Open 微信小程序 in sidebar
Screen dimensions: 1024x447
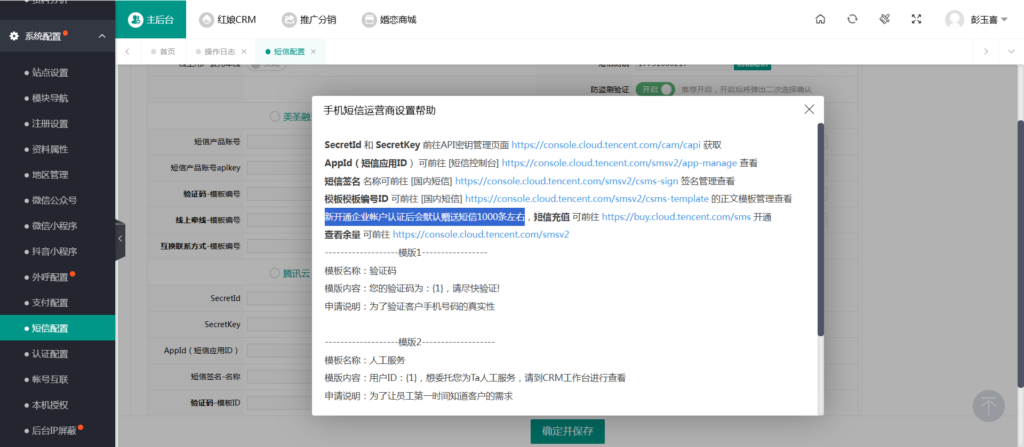click(x=55, y=226)
